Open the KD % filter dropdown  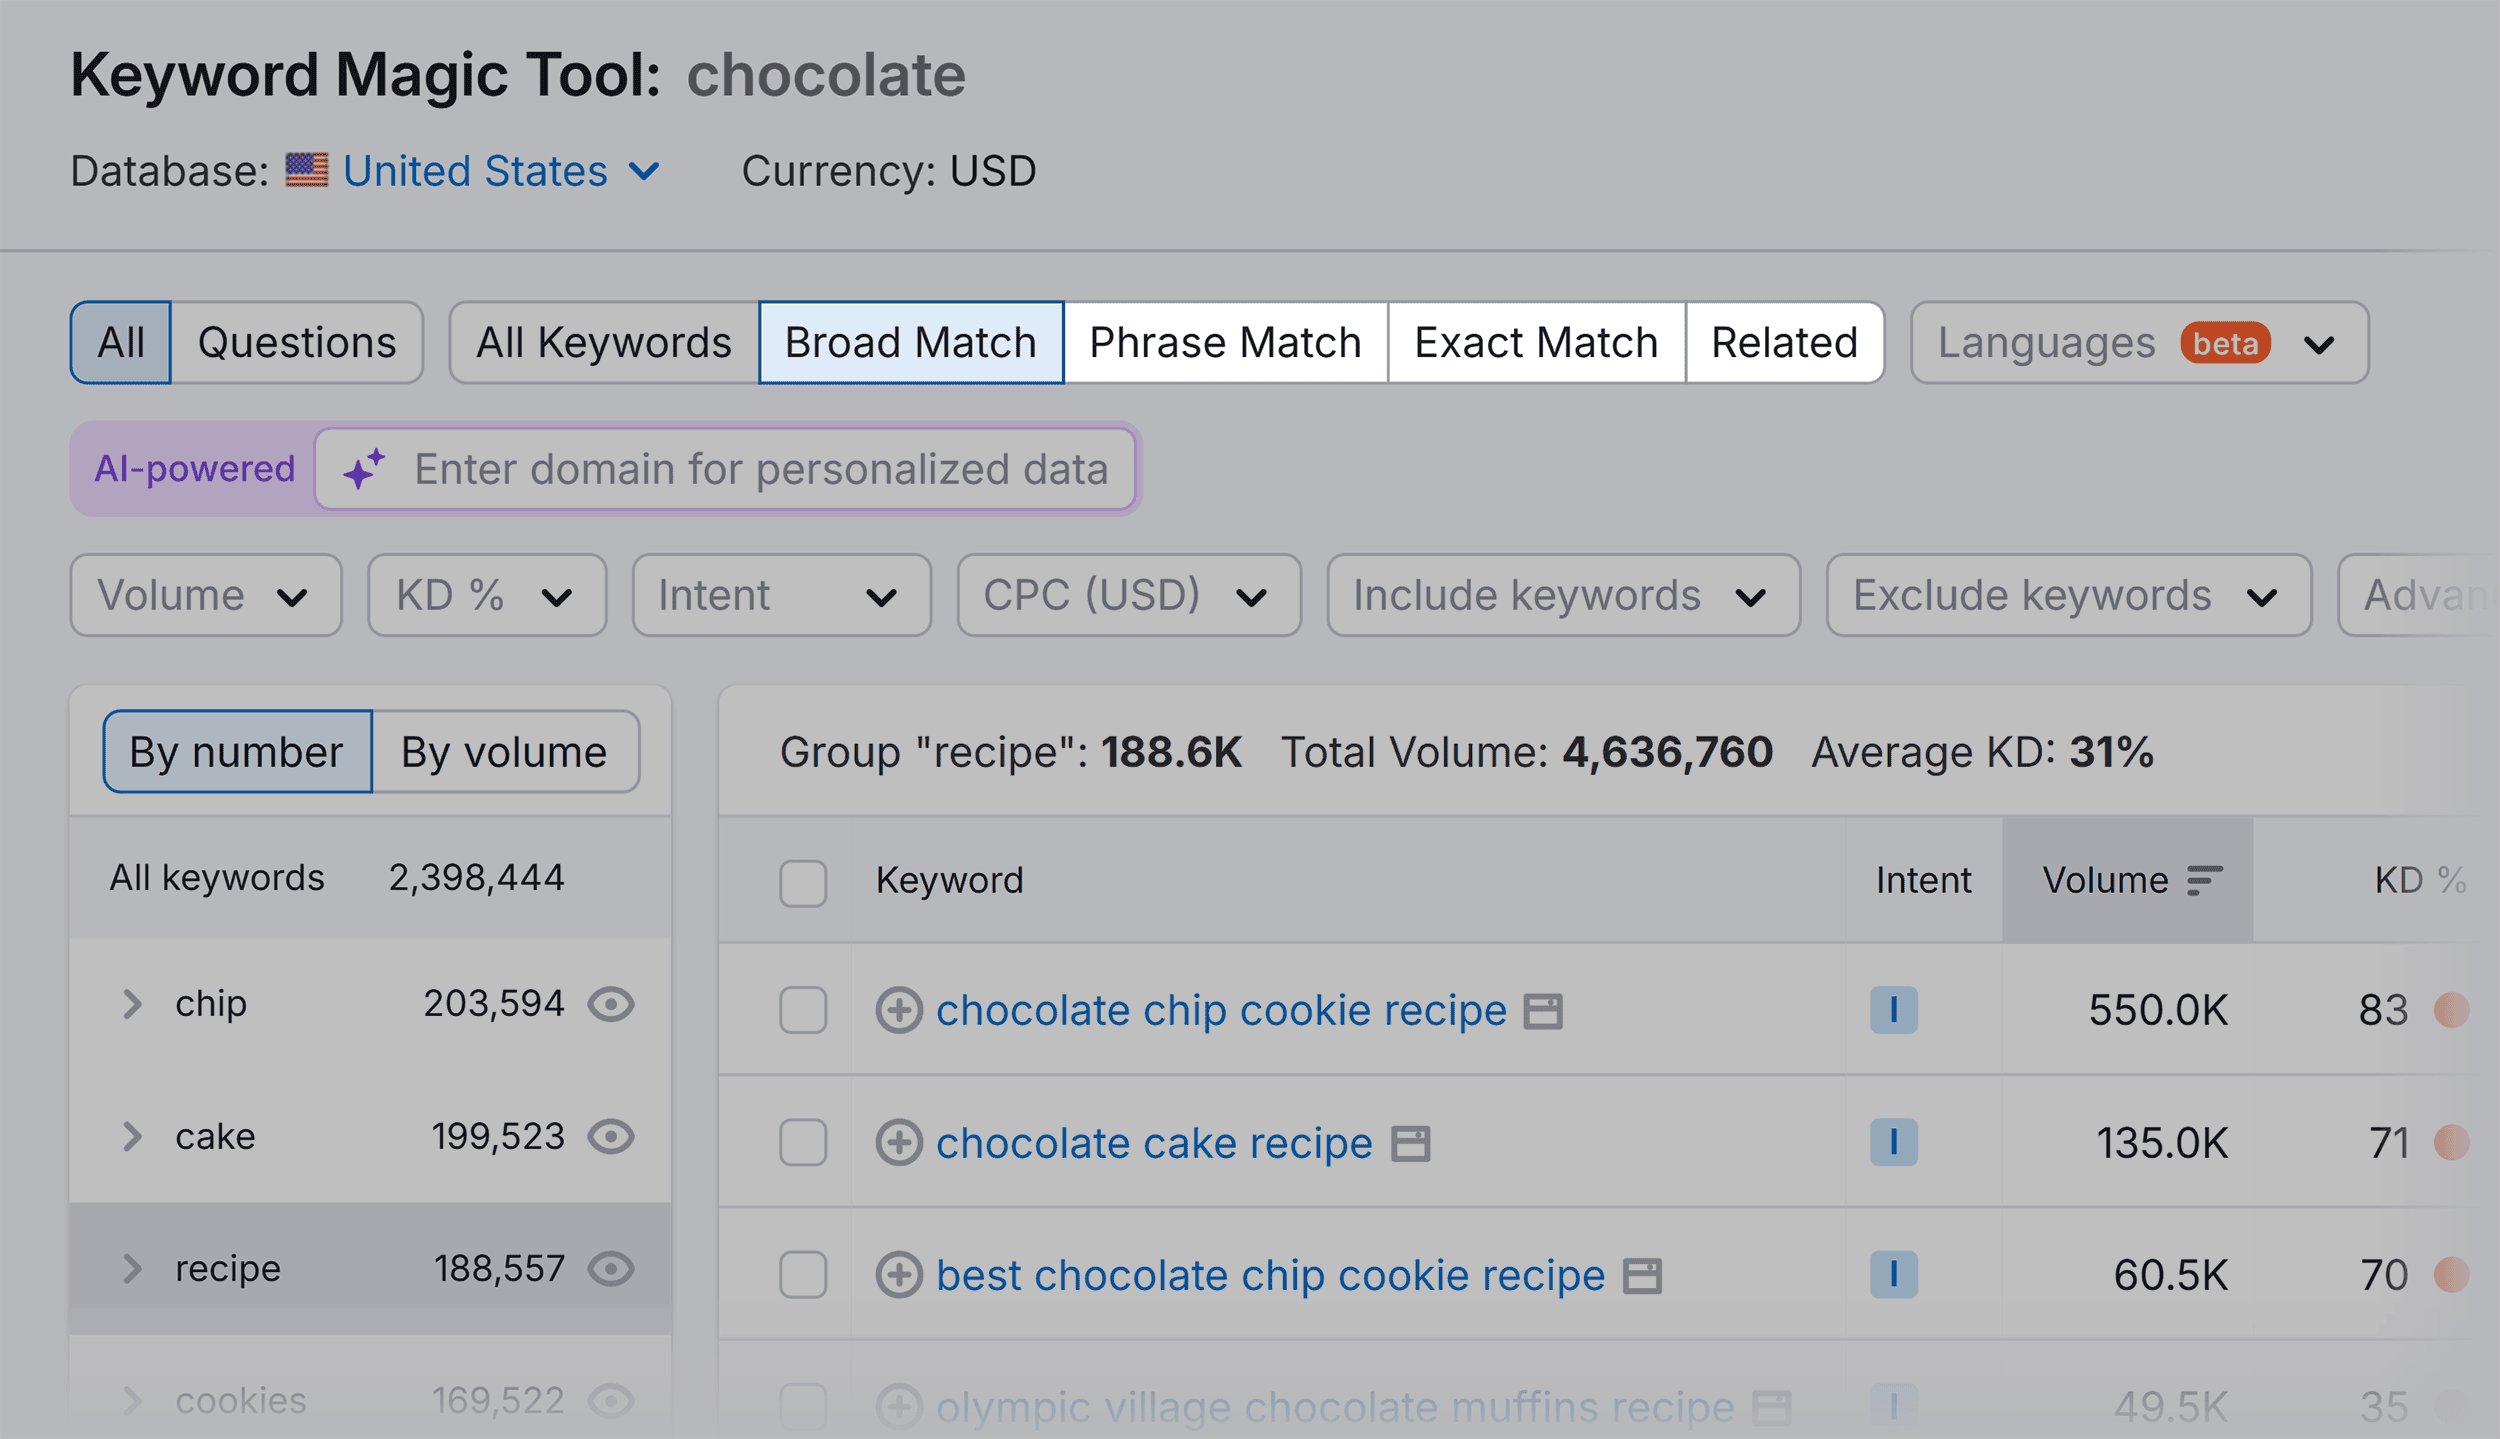[x=487, y=595]
